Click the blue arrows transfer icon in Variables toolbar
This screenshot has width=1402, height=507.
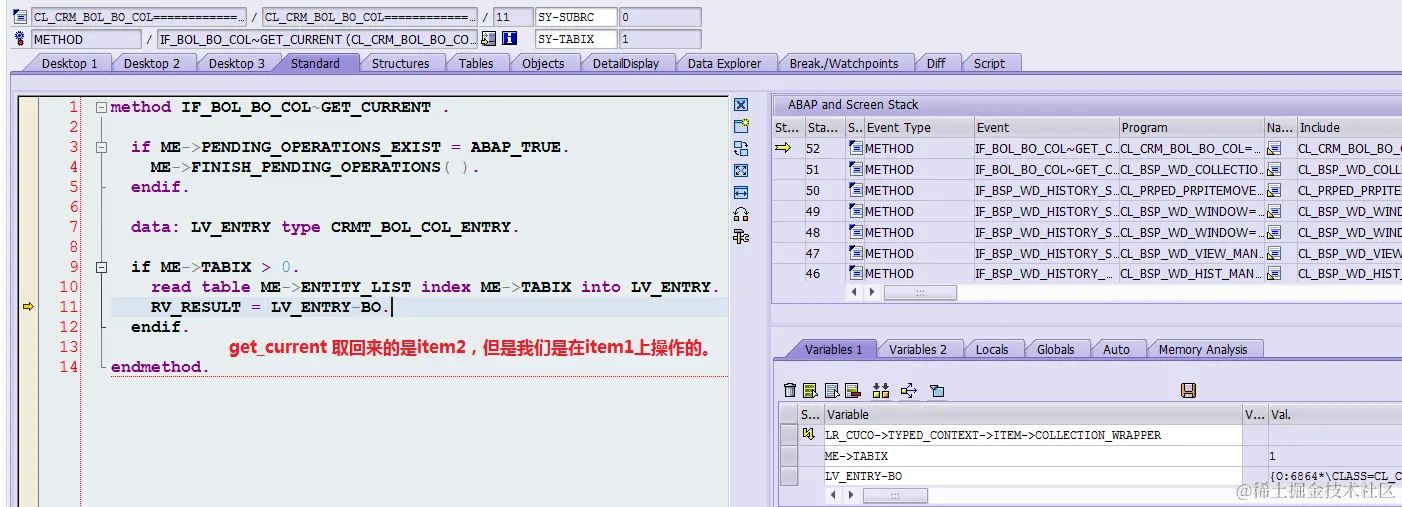click(x=909, y=390)
